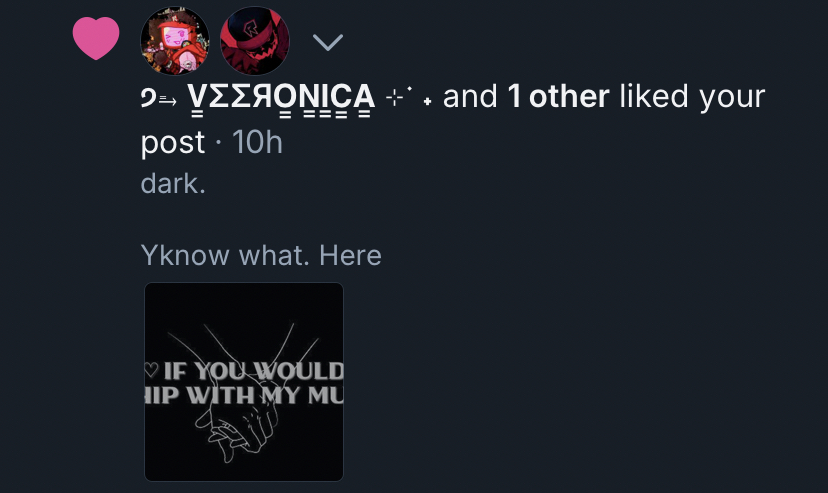Click the dot separator before 10h
Screen dimensions: 828x493
point(219,143)
